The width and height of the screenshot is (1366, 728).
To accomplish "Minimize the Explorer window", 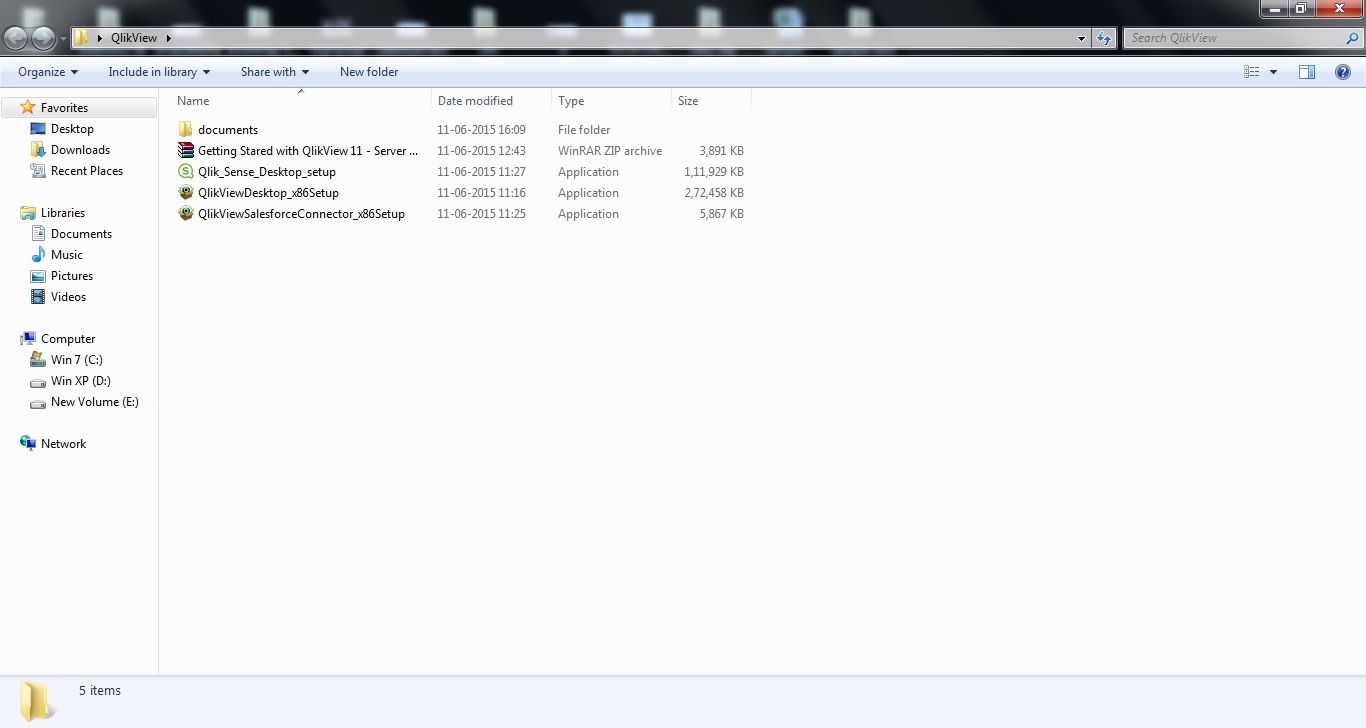I will (1273, 8).
